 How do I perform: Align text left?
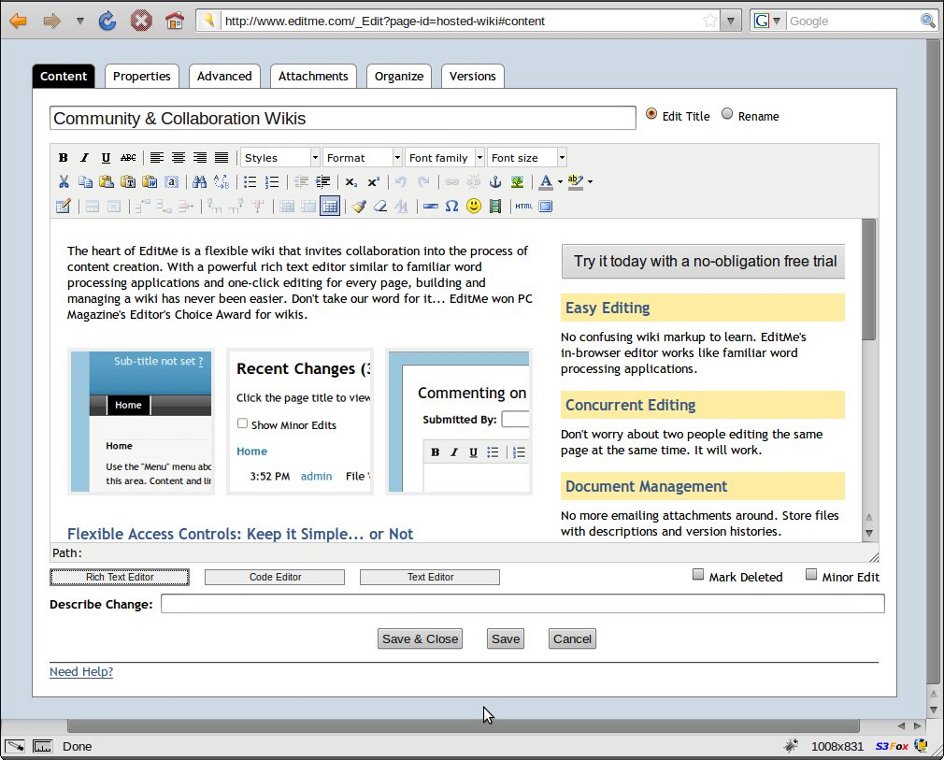[x=157, y=158]
